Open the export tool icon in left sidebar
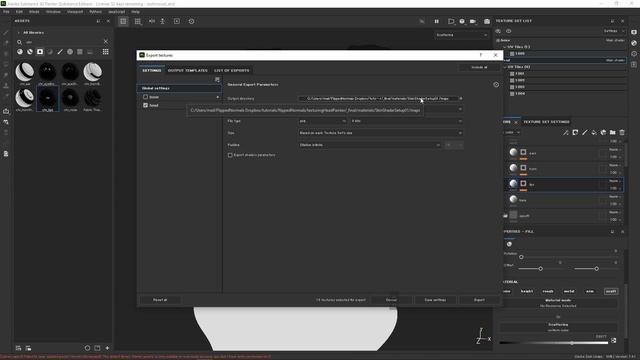The image size is (640, 360). click(6, 111)
